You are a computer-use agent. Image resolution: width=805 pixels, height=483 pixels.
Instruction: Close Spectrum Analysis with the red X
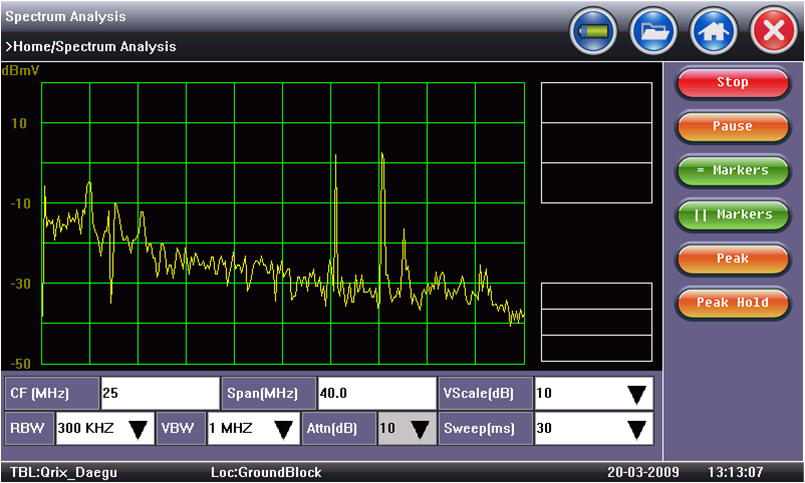coord(774,31)
